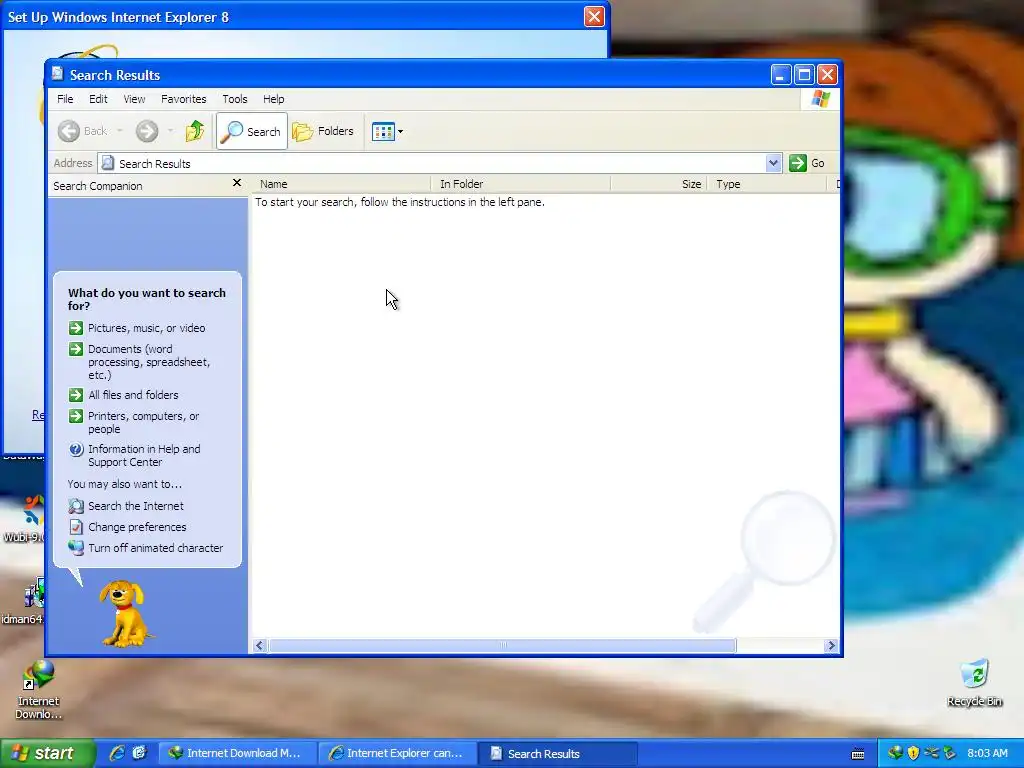Click the Address bar field
1024x768 pixels.
point(432,163)
